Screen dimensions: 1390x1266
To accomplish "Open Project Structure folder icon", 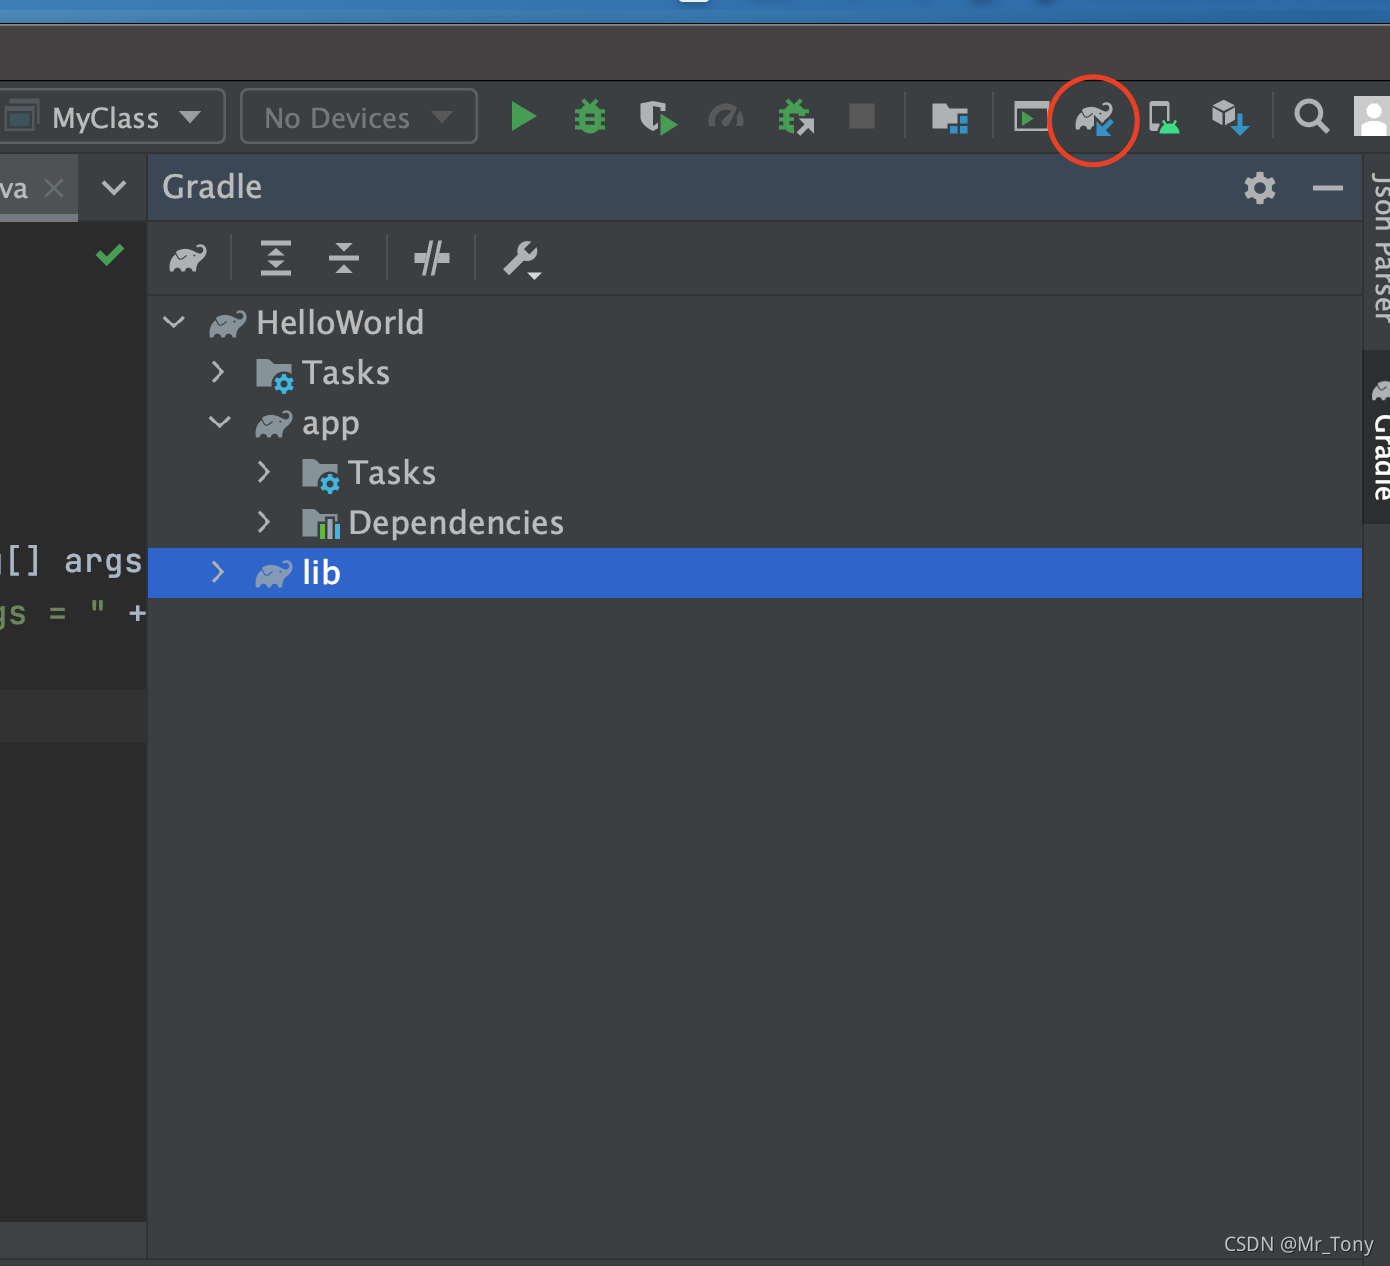I will click(949, 118).
